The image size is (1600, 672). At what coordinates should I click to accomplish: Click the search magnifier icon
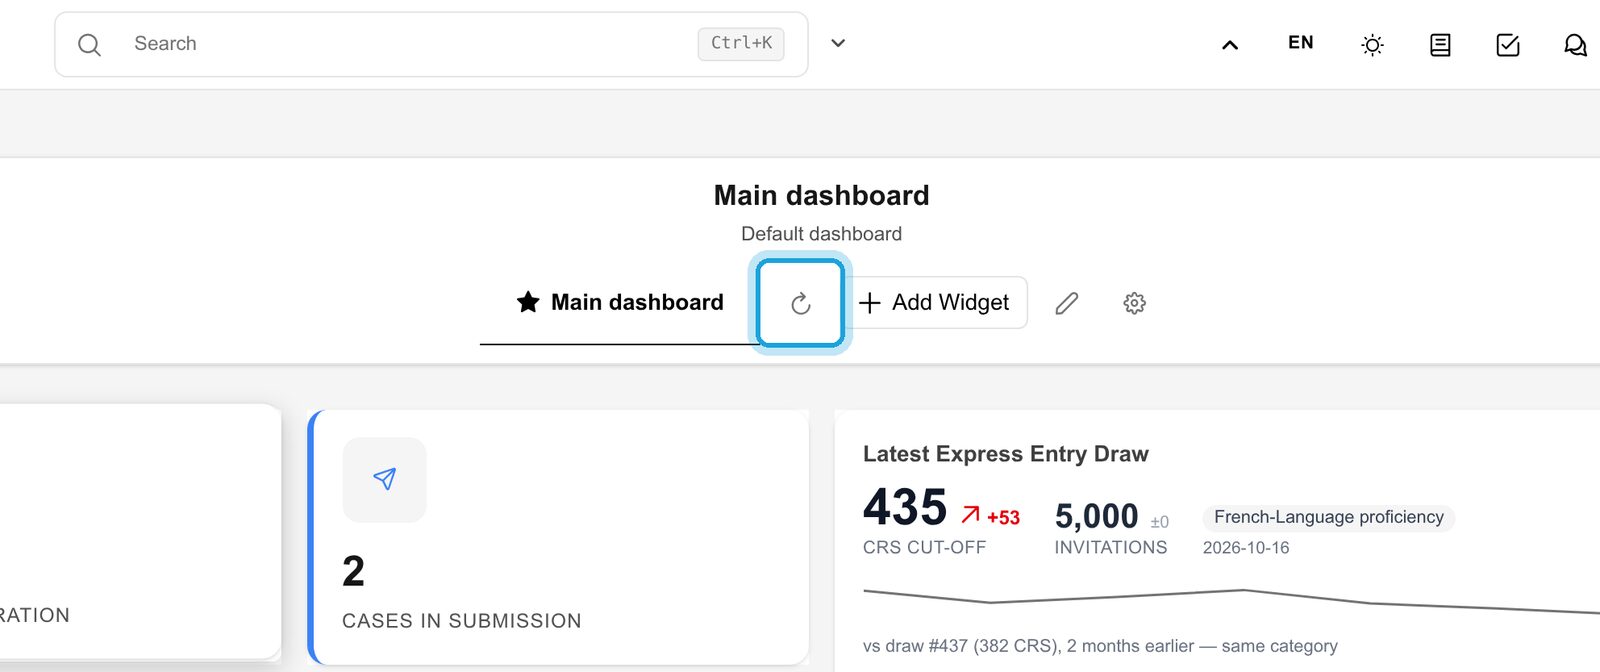(89, 45)
